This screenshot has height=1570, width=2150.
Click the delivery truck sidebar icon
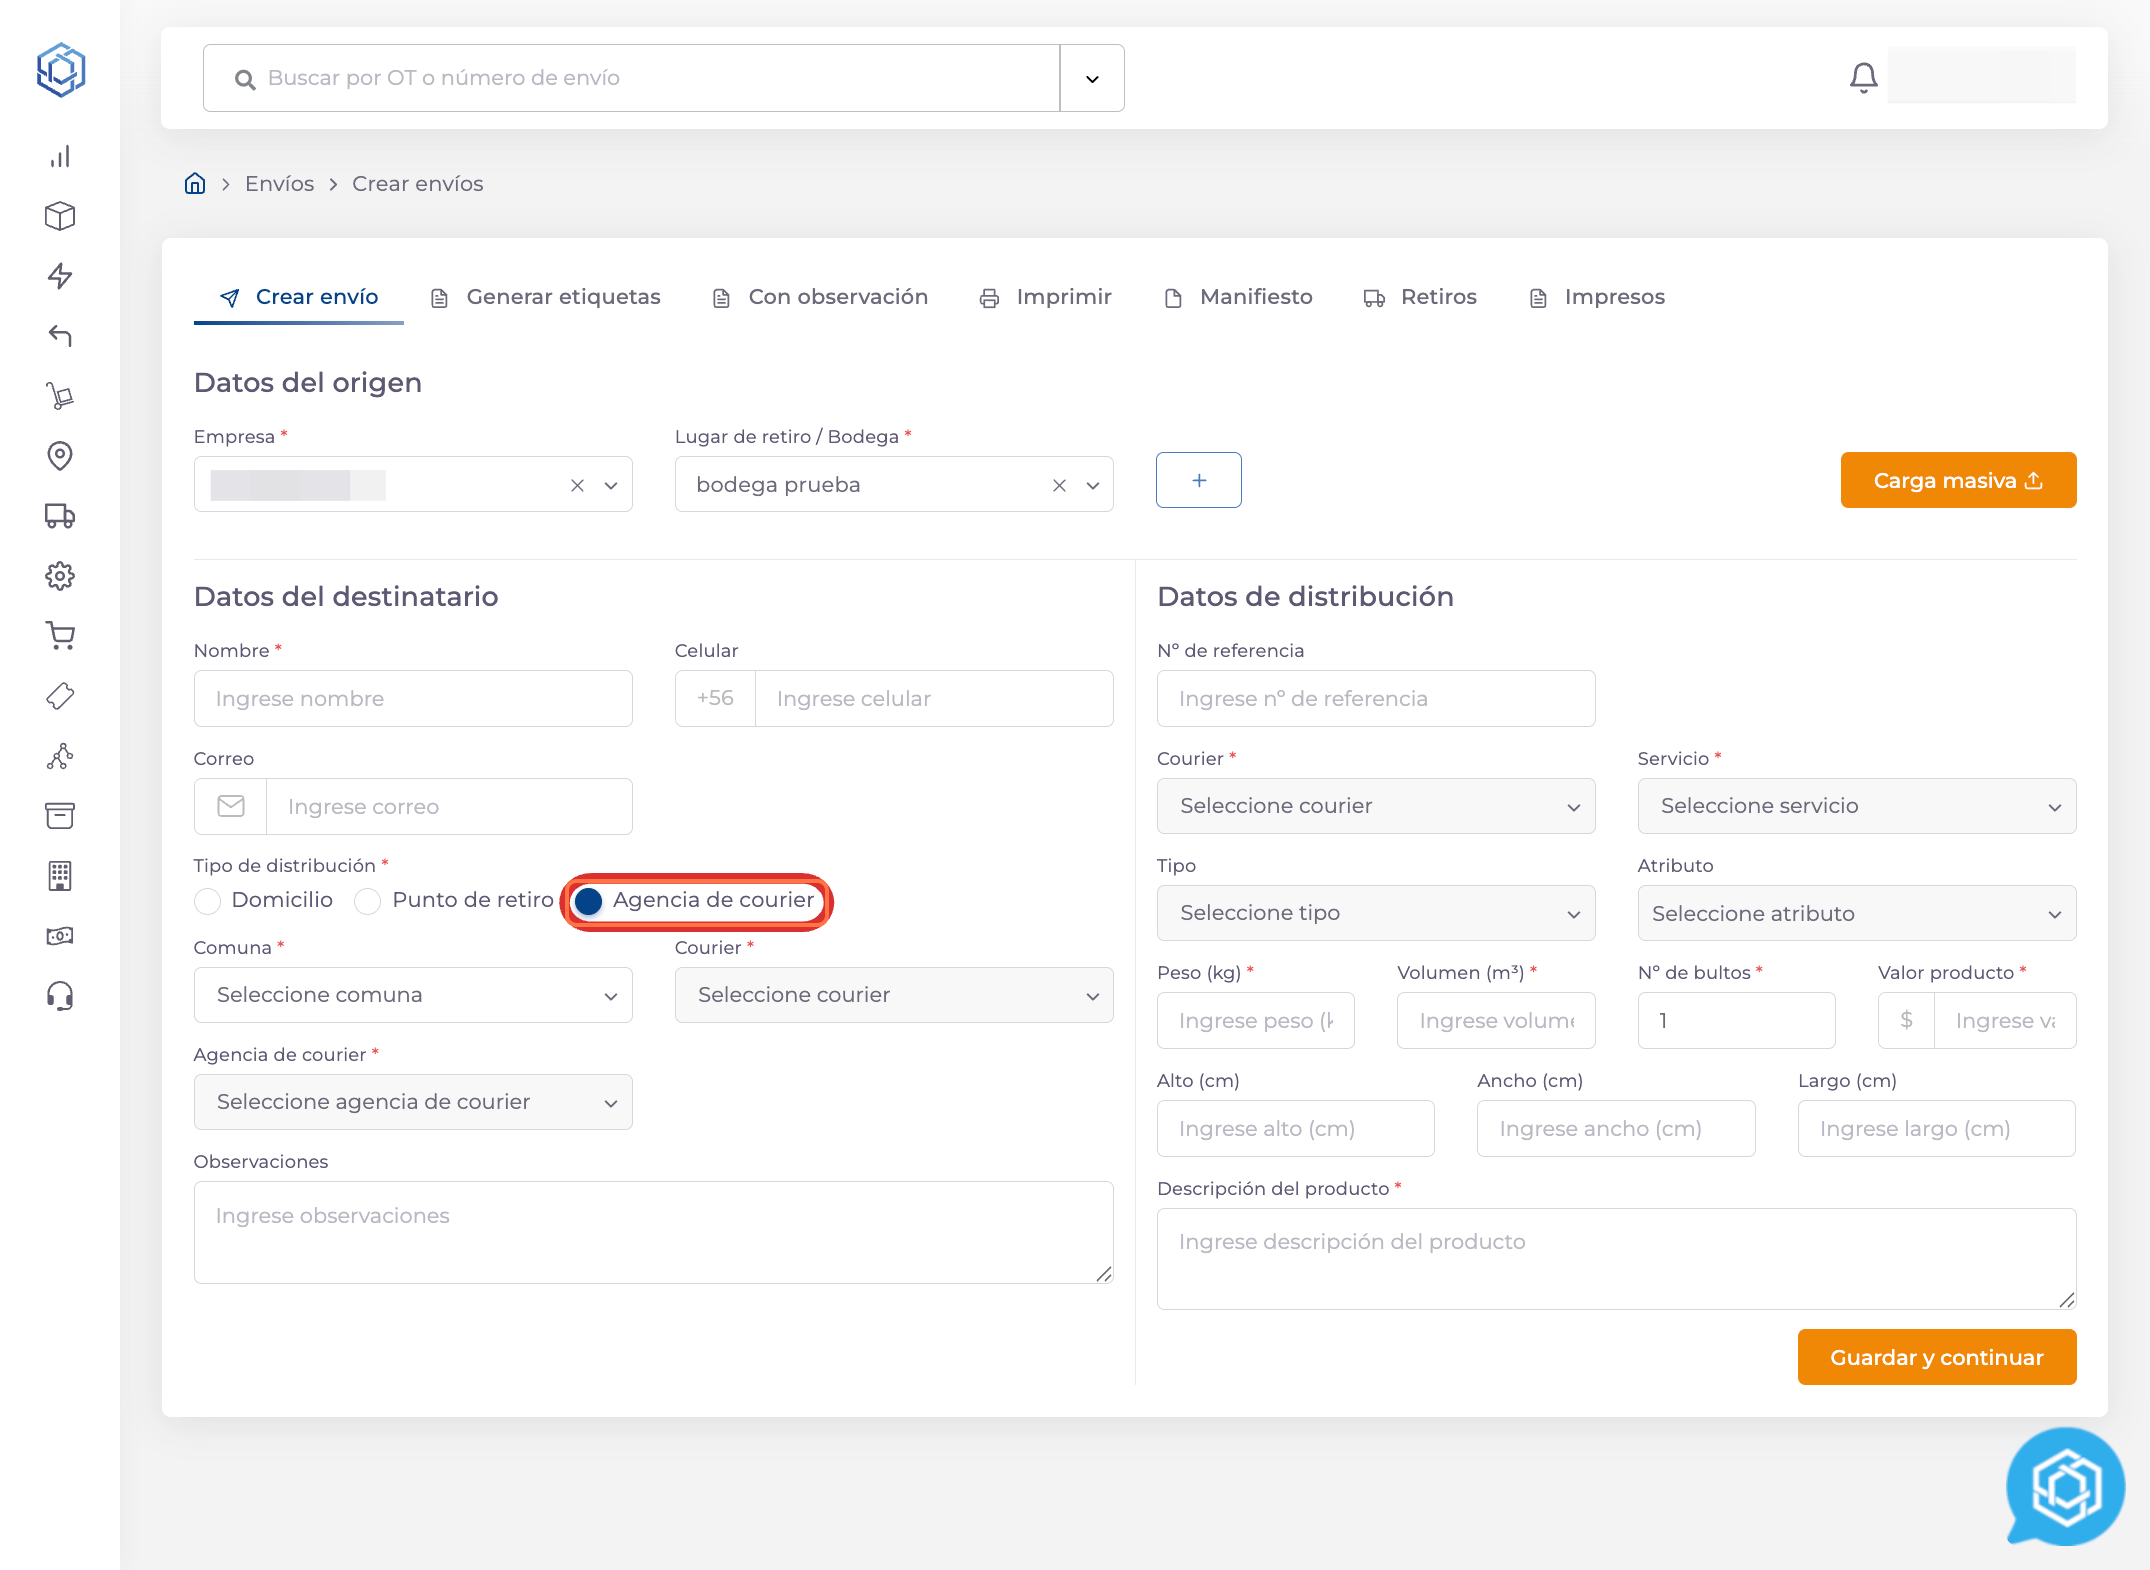(x=60, y=516)
